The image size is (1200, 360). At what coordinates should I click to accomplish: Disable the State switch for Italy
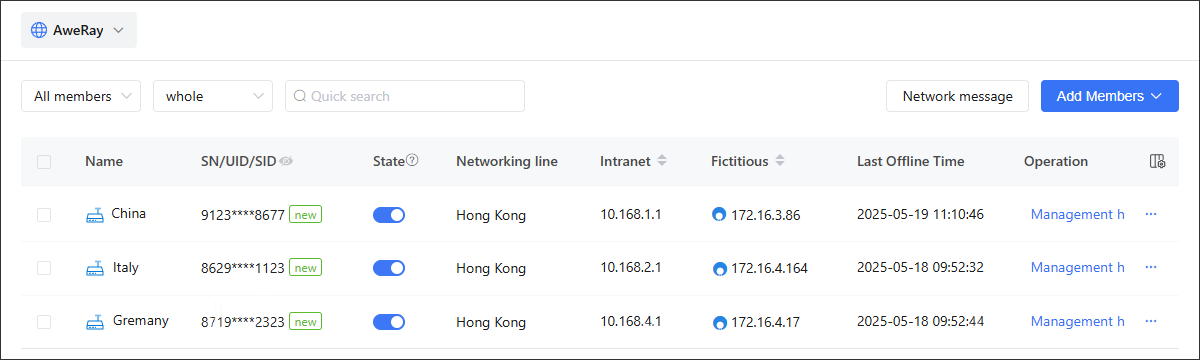[x=389, y=268]
